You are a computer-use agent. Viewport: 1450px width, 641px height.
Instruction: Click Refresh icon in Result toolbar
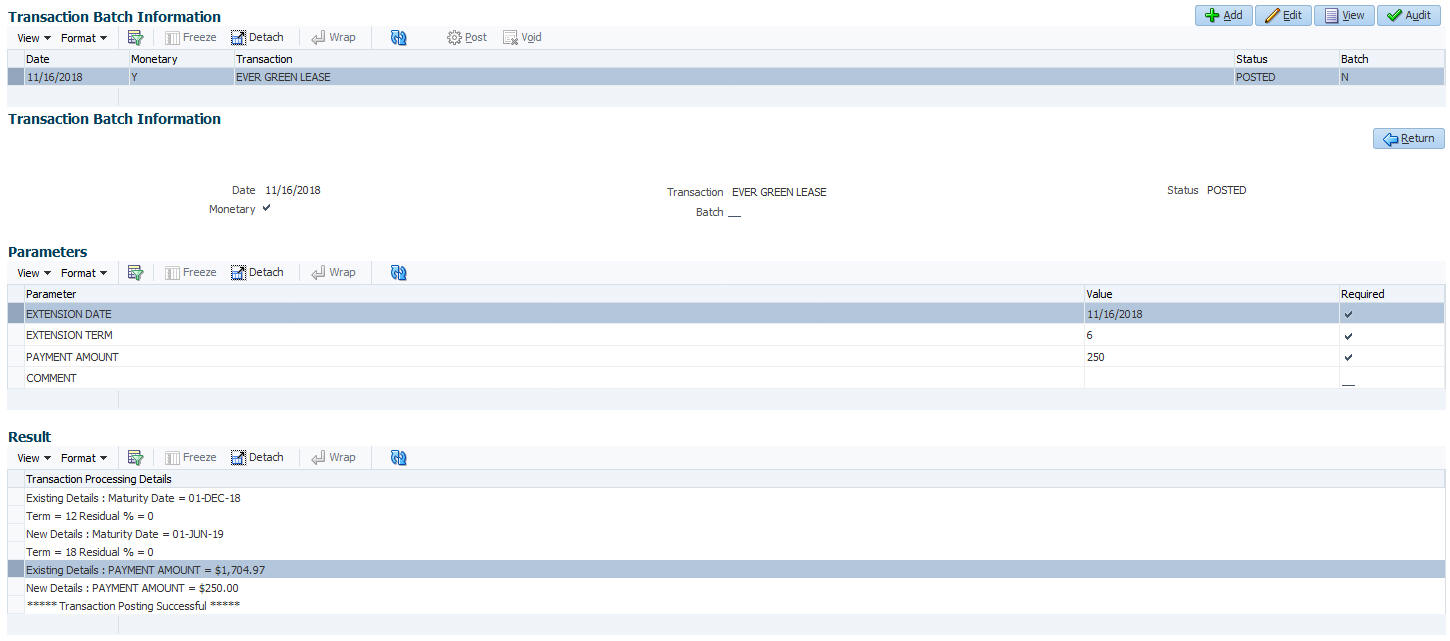point(399,458)
